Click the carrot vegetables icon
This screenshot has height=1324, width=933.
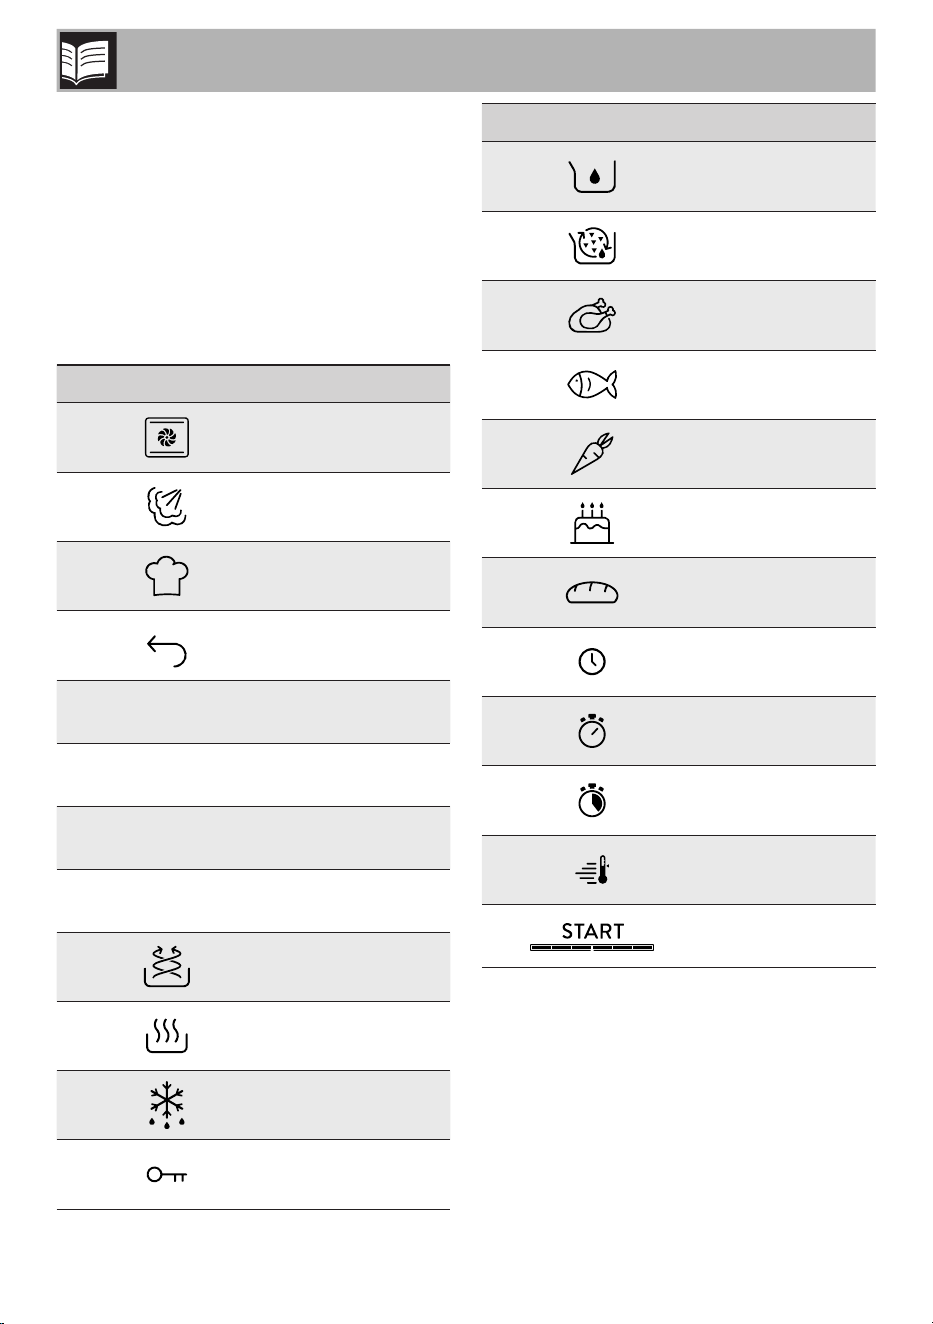pos(592,454)
